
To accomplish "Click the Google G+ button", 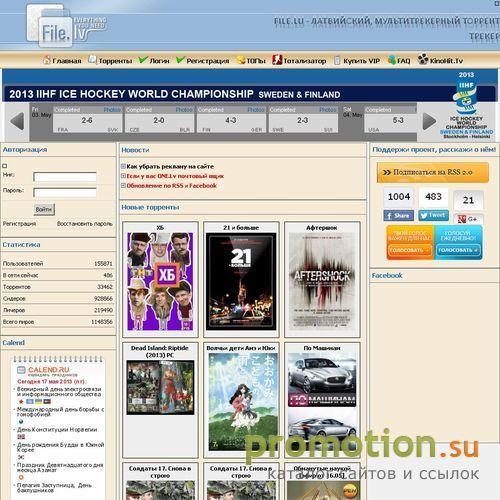I will [468, 219].
